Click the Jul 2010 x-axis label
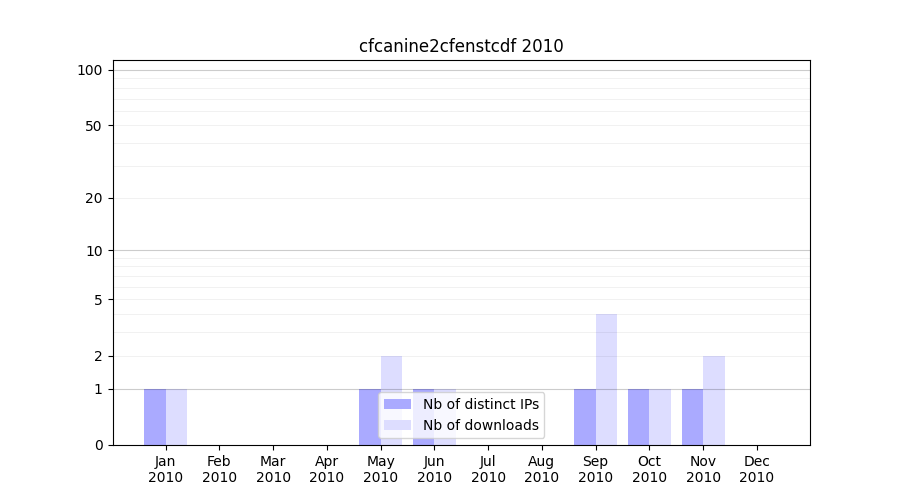 point(488,469)
